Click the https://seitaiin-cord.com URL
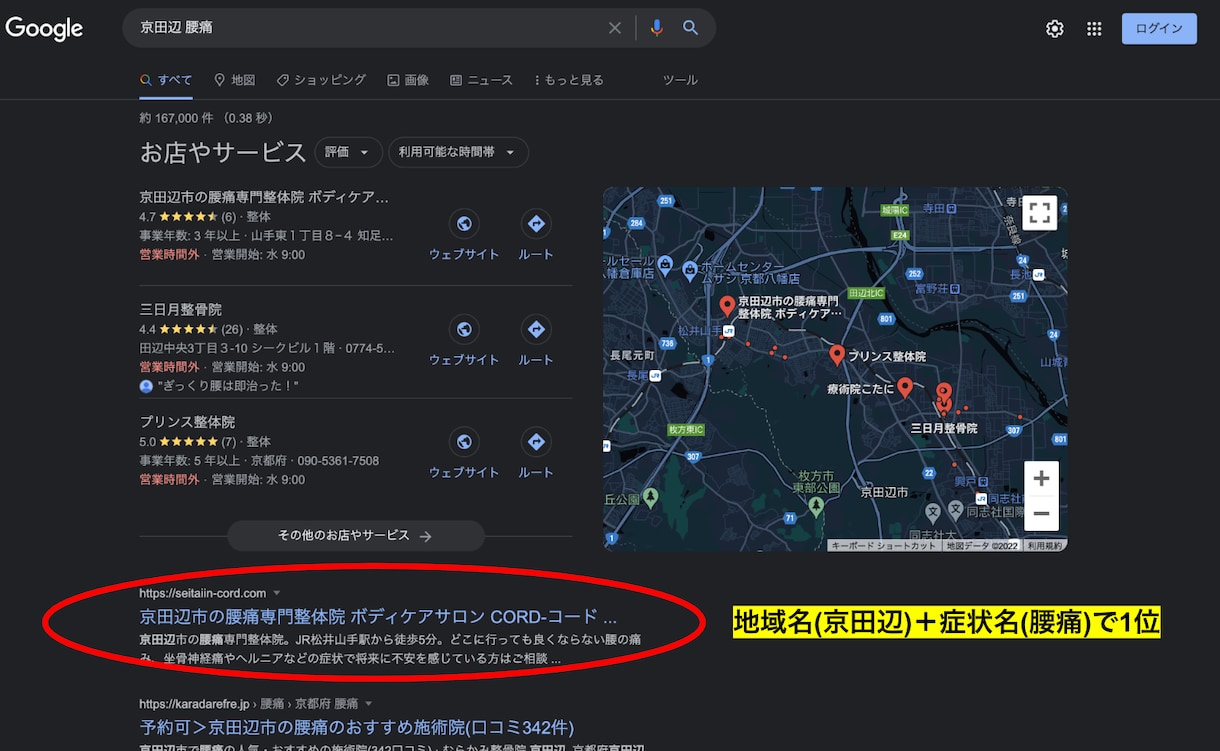The height and width of the screenshot is (751, 1220). 203,593
